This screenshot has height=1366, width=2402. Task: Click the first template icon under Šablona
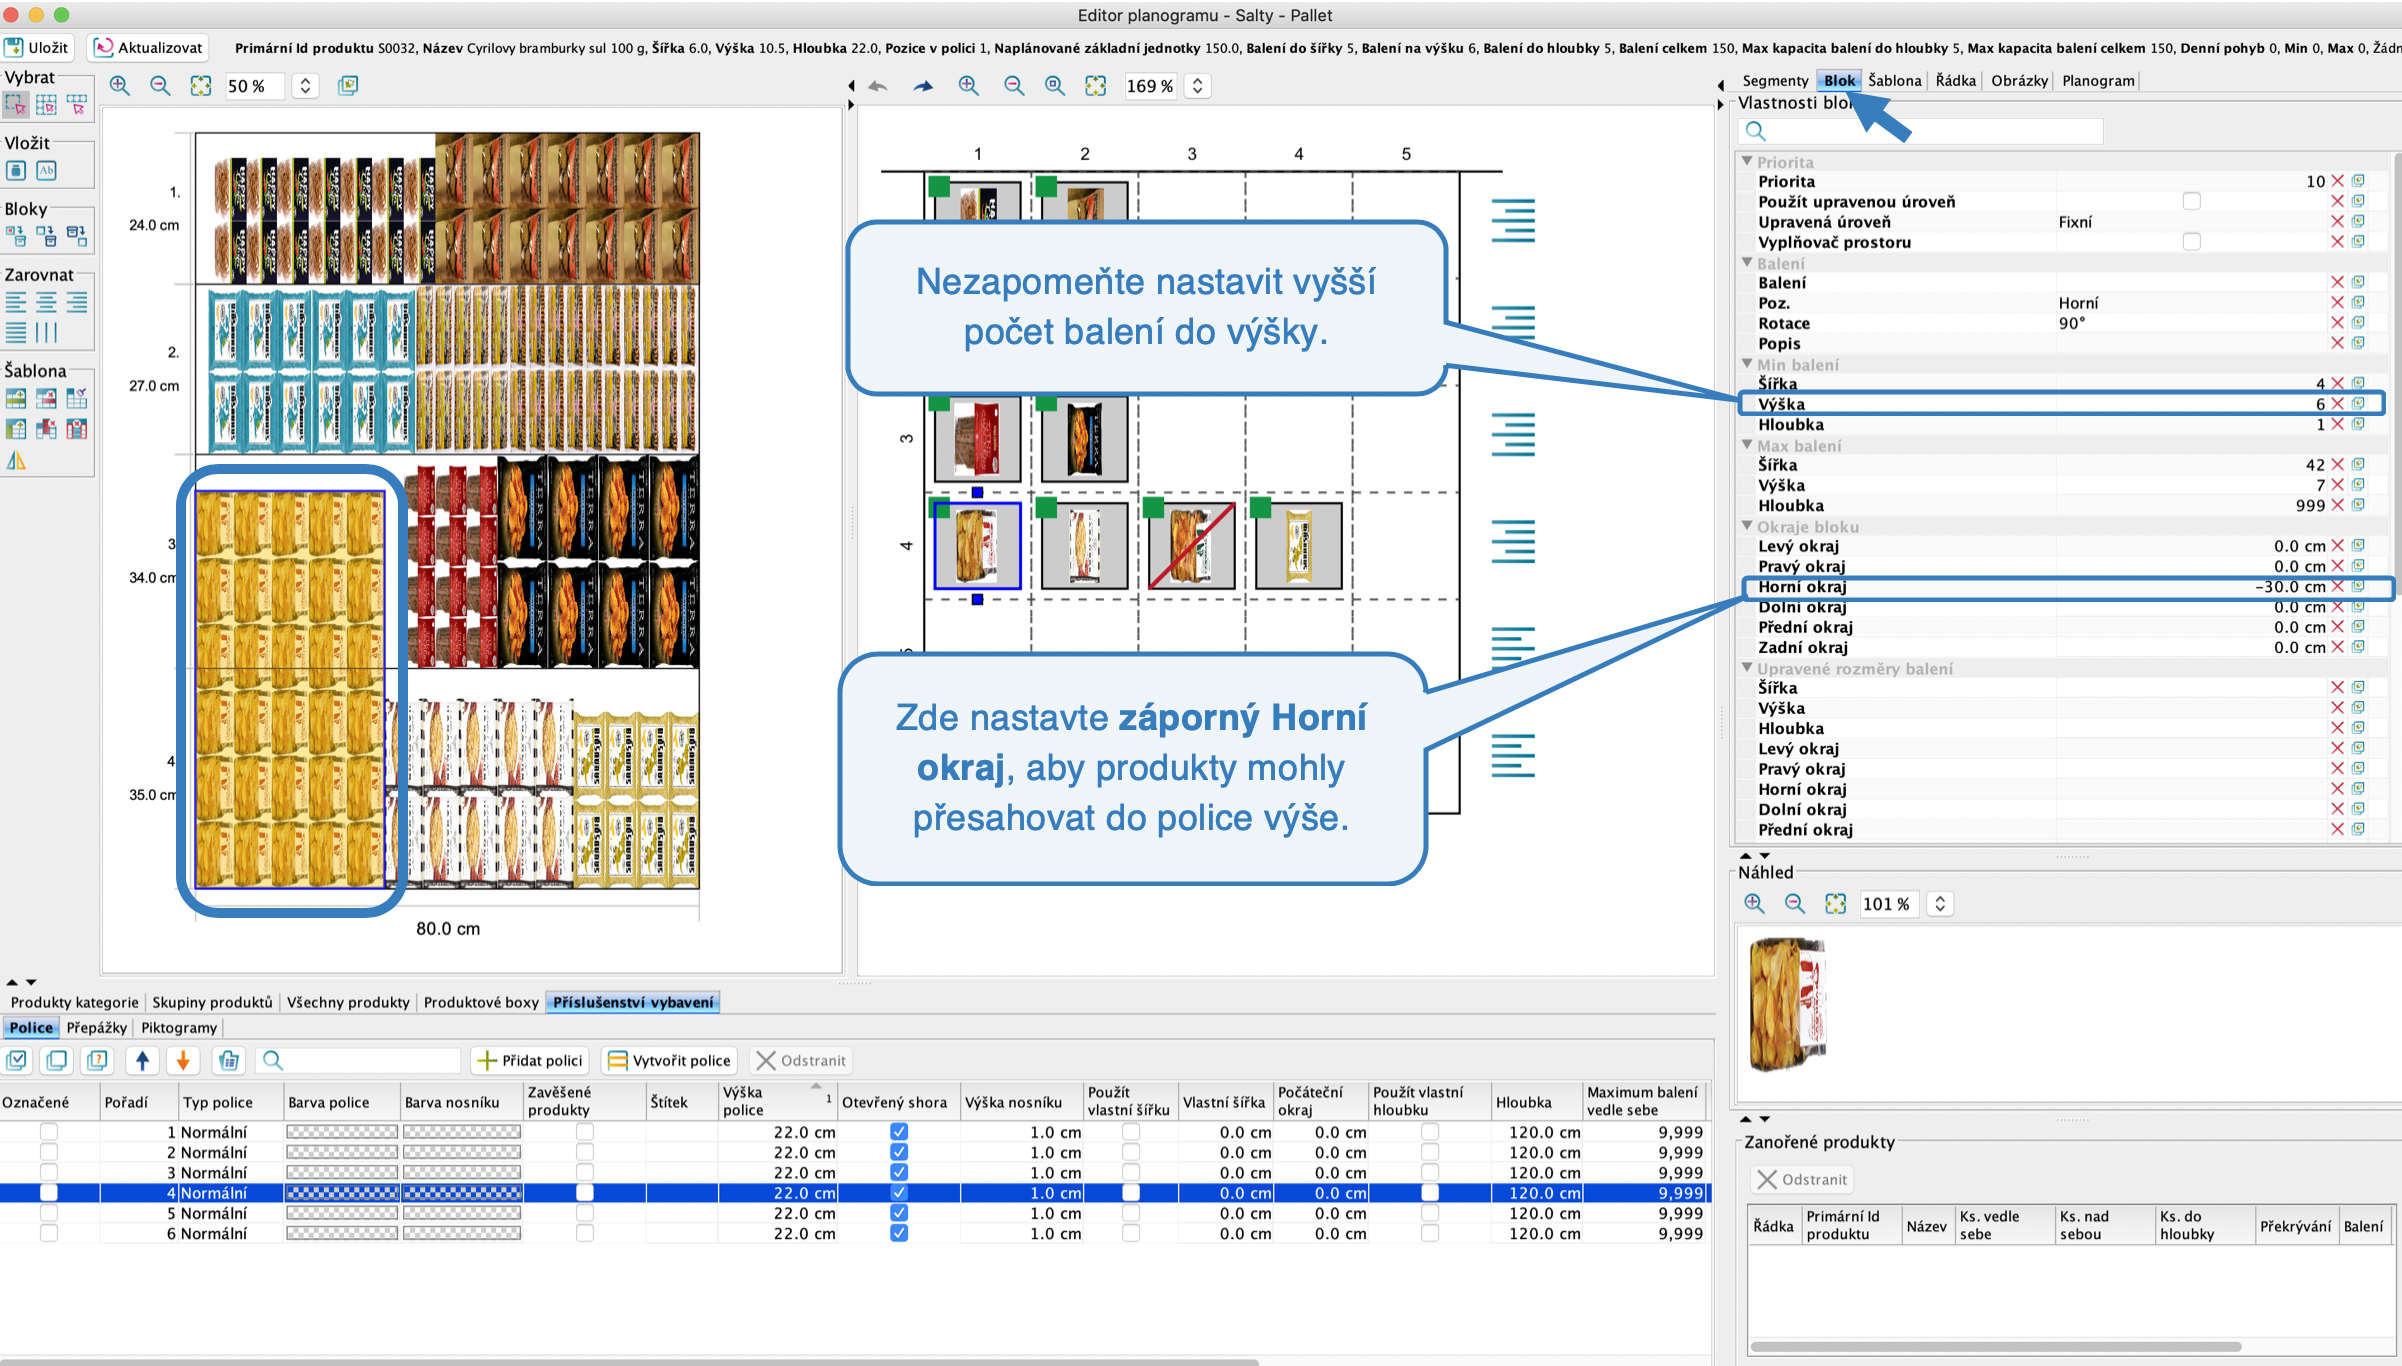(x=16, y=399)
